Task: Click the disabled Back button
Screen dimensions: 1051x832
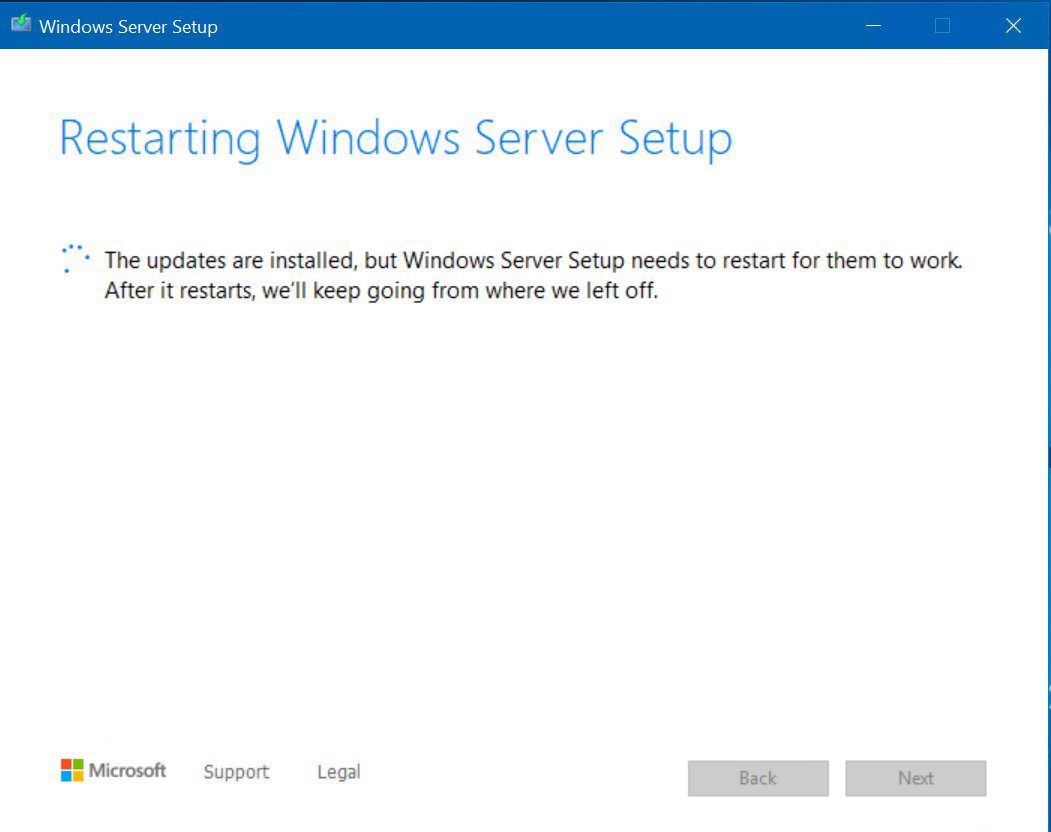Action: point(758,778)
